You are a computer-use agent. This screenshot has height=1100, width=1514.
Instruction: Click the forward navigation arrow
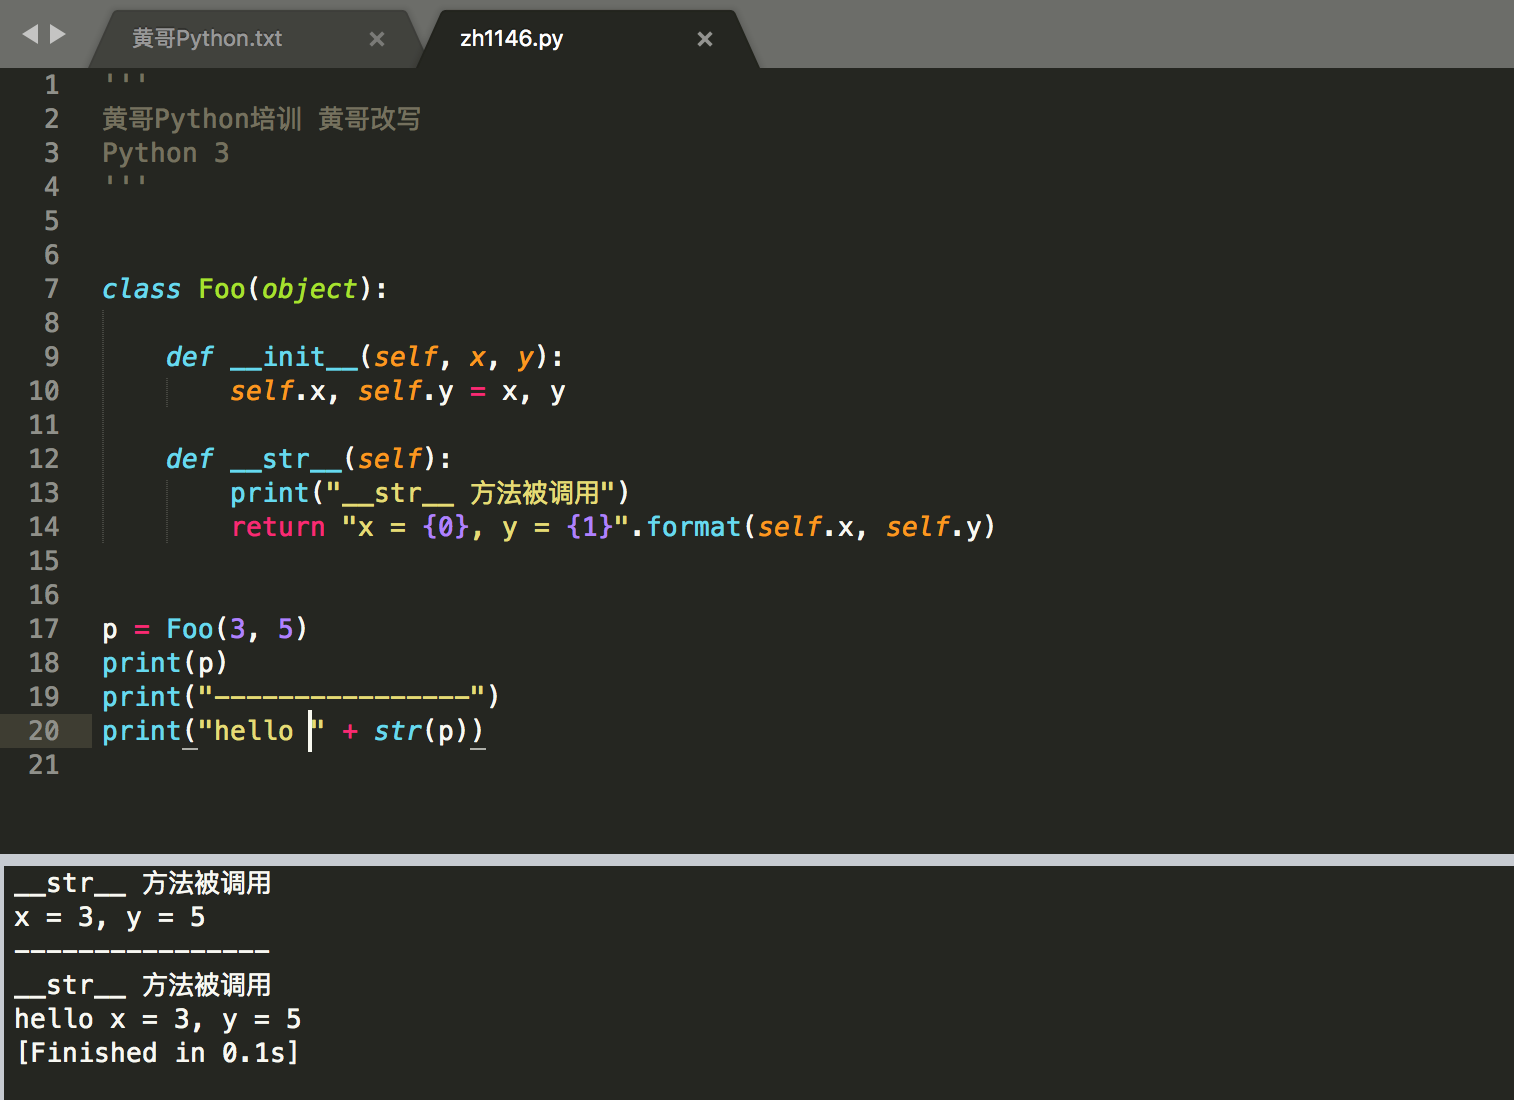pos(57,34)
